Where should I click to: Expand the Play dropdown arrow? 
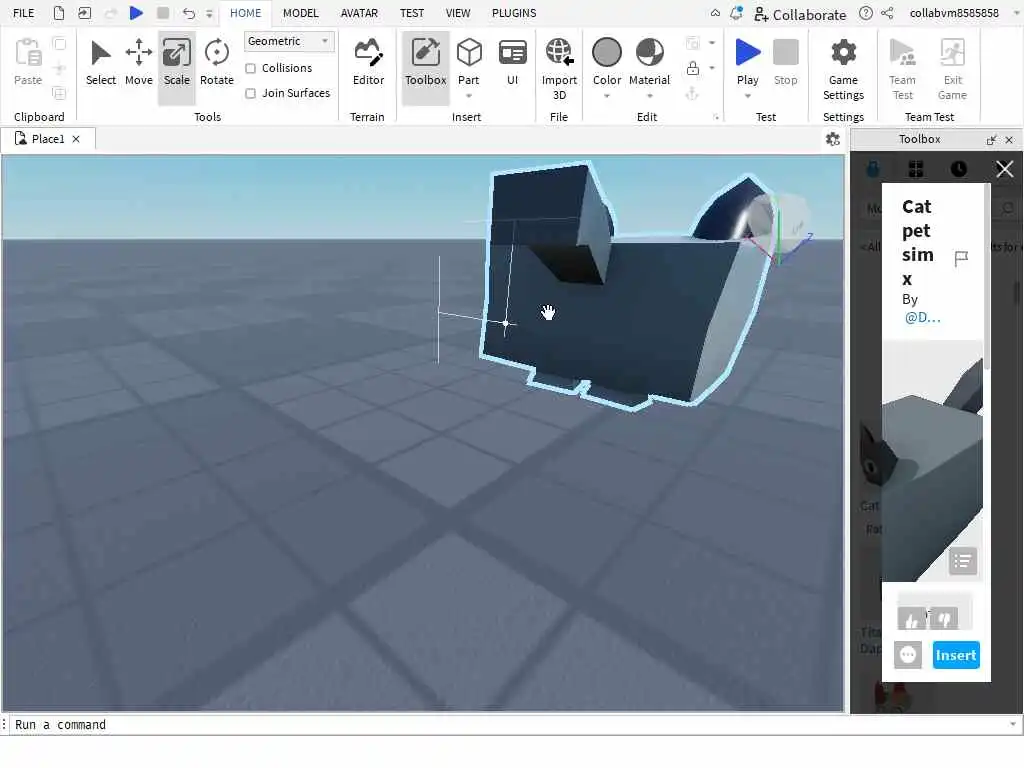coord(747,96)
